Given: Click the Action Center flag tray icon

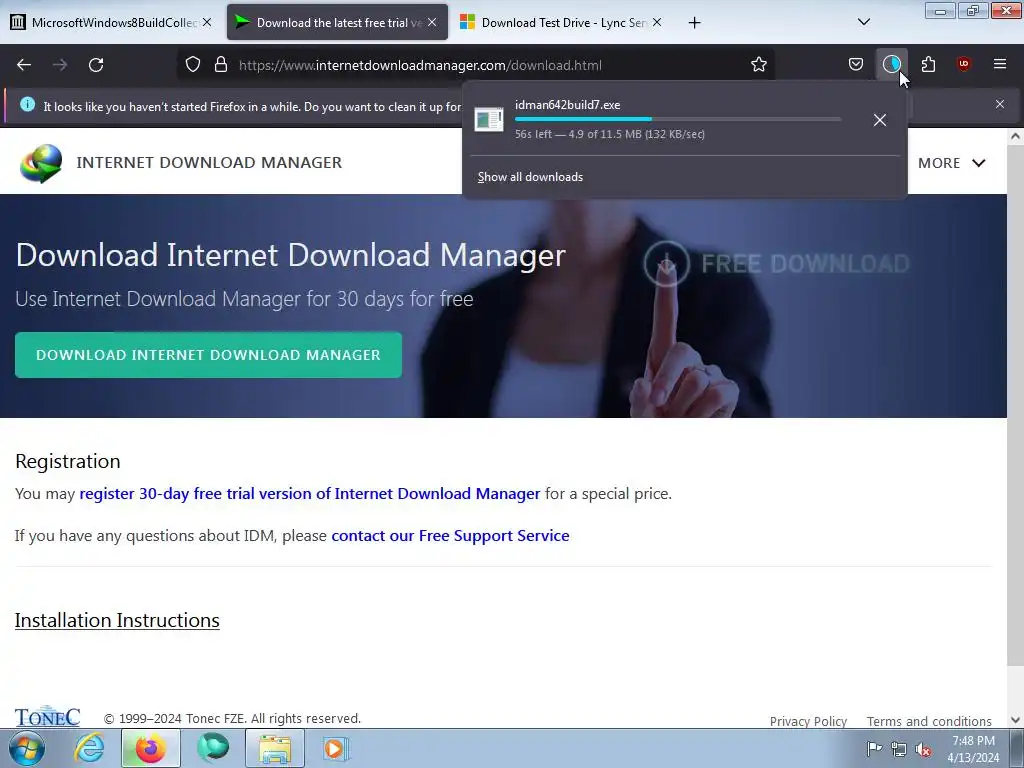Looking at the screenshot, I should [874, 749].
